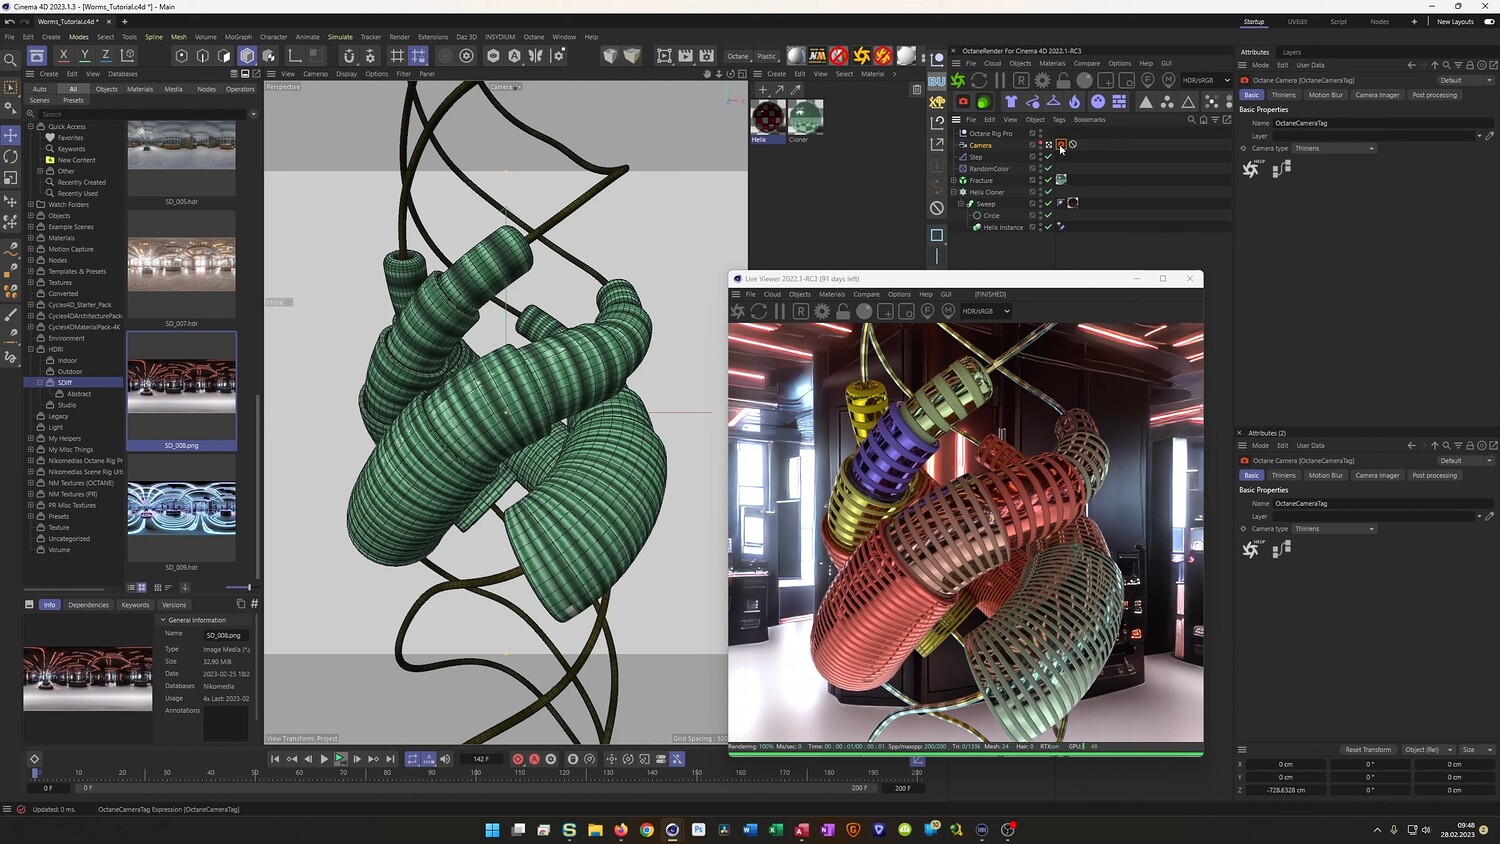Open Windows Start menu
This screenshot has height=844, width=1500.
click(492, 829)
